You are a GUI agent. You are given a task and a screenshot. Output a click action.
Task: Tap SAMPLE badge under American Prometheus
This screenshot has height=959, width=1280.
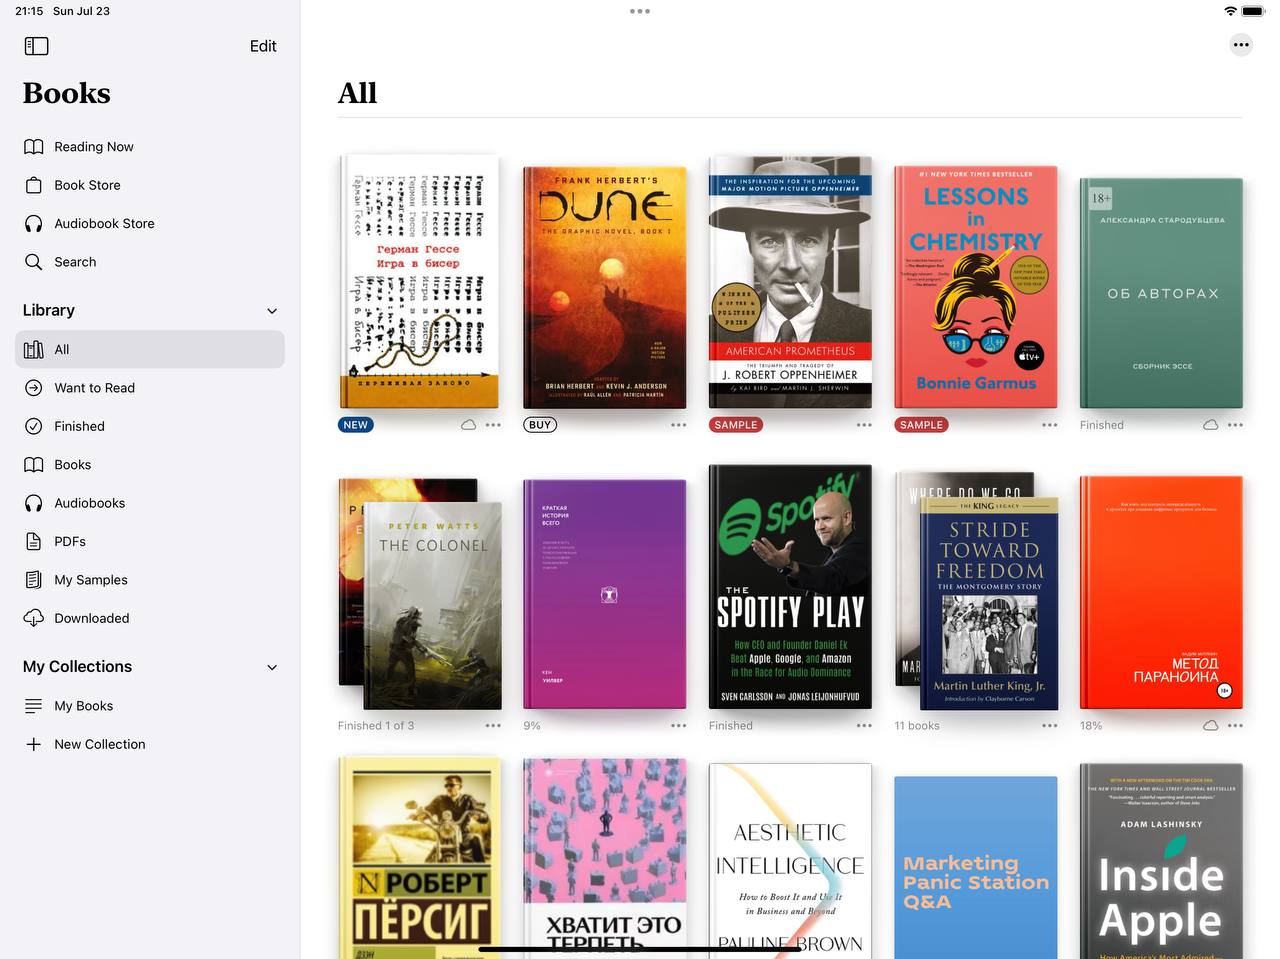[736, 425]
